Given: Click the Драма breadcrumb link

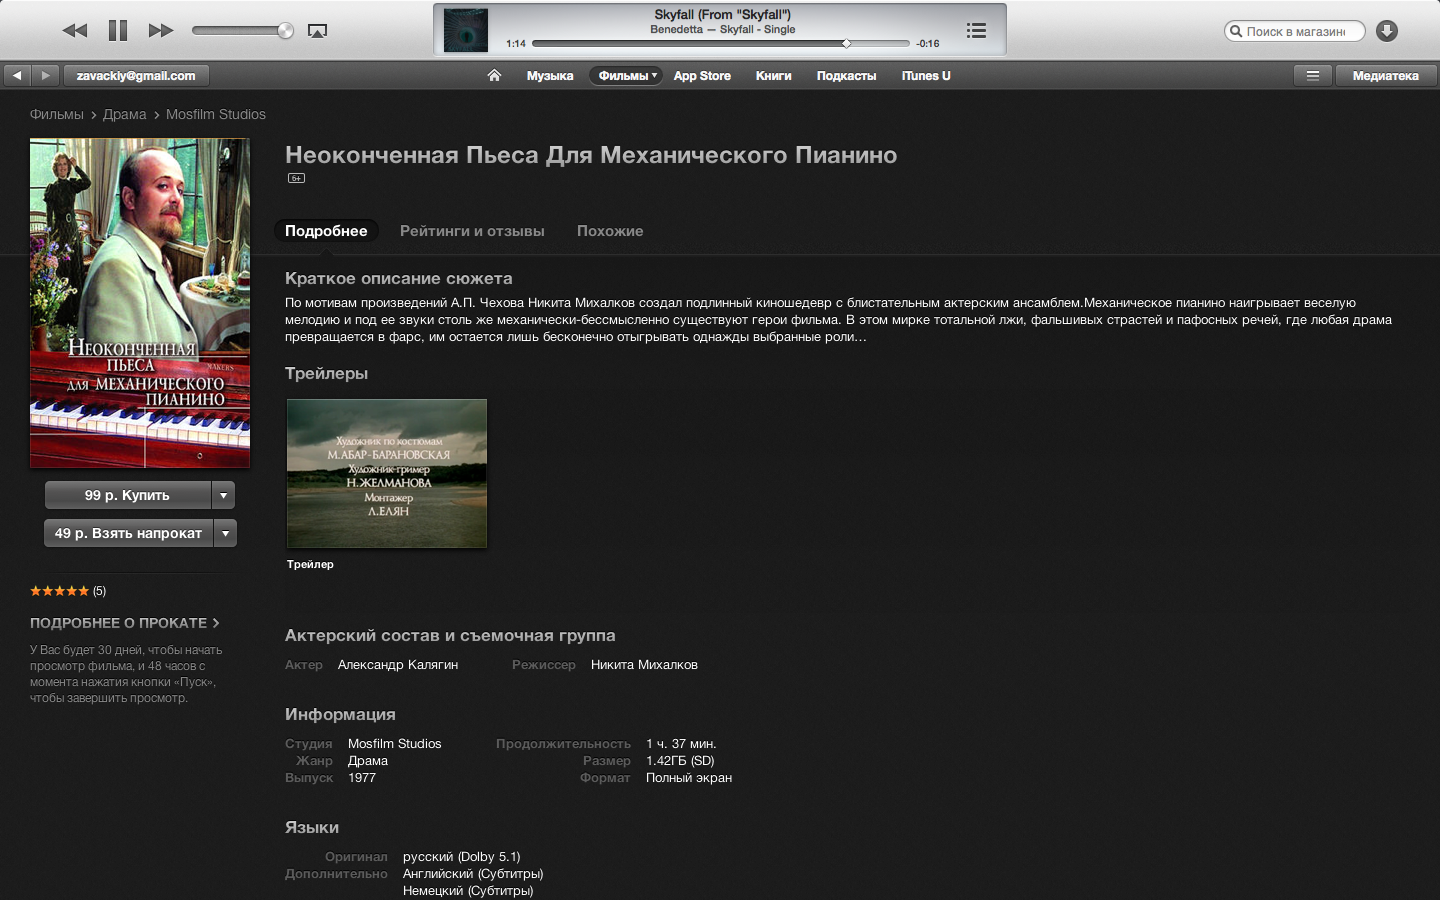Looking at the screenshot, I should pyautogui.click(x=125, y=114).
